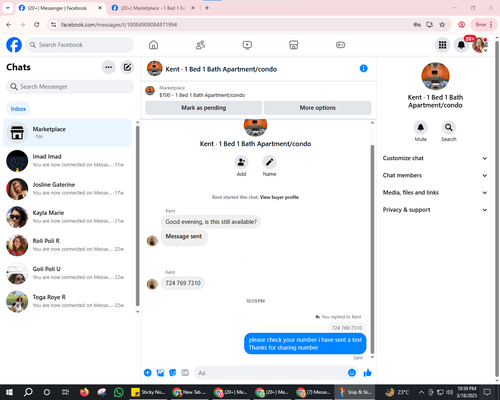Viewport: 500px width, 400px height.
Task: Click conversation messages scrollbar
Action: click(x=372, y=249)
